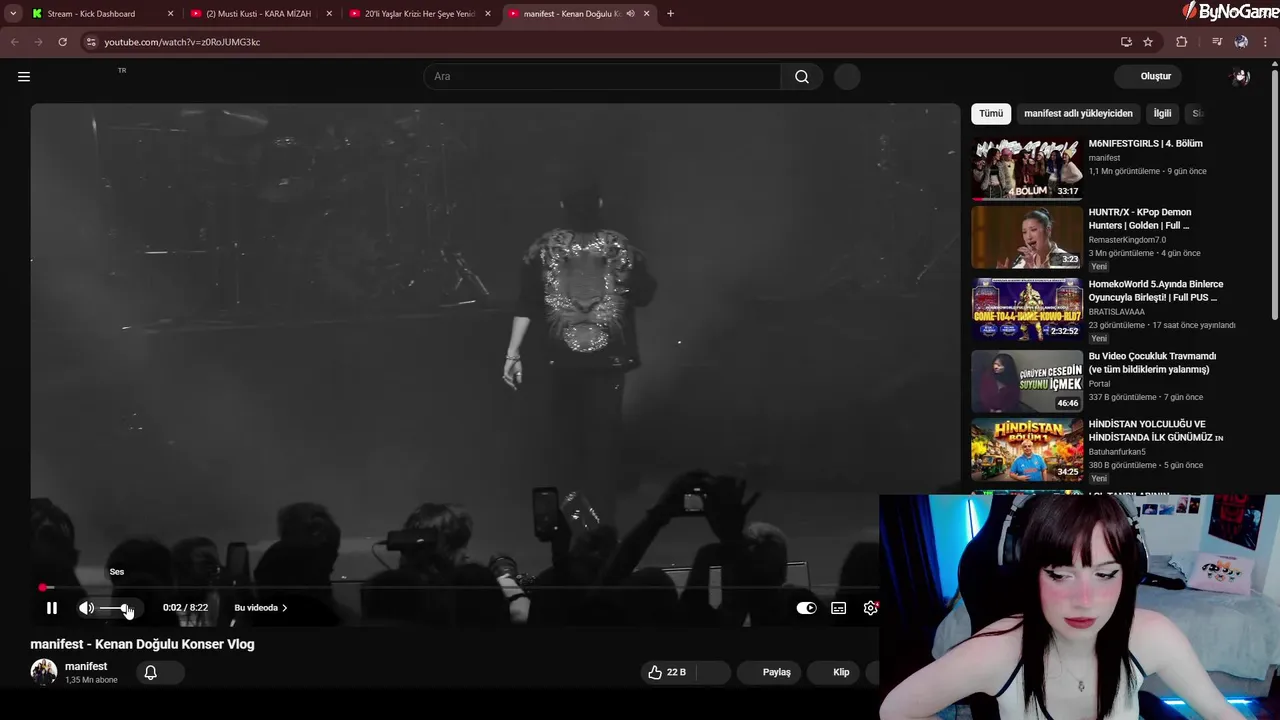1280x720 pixels.
Task: Close the manifest Kenan Doğulu tab
Action: [x=647, y=14]
